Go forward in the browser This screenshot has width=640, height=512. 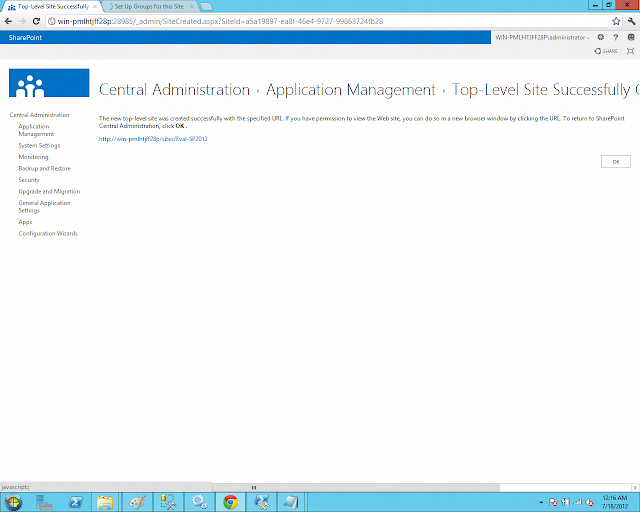point(22,21)
